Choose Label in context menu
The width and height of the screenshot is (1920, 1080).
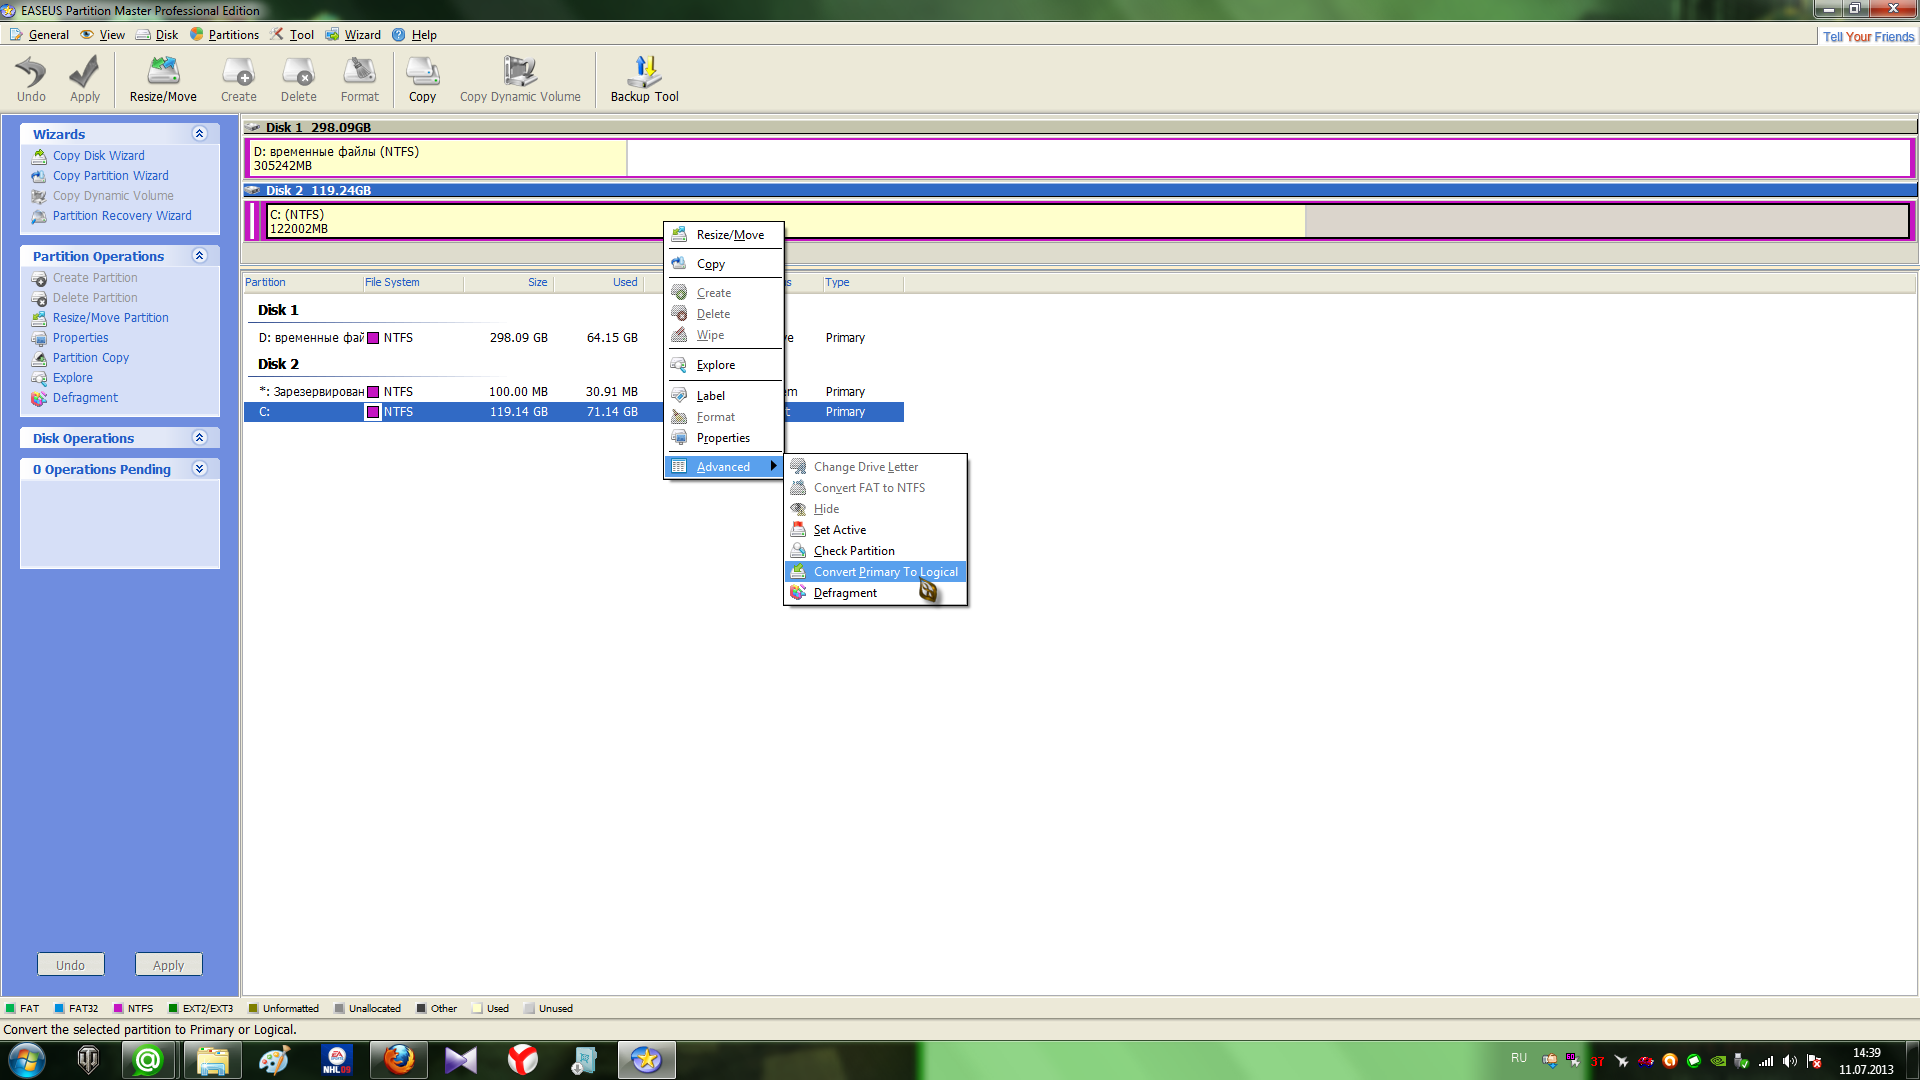pos(723,396)
